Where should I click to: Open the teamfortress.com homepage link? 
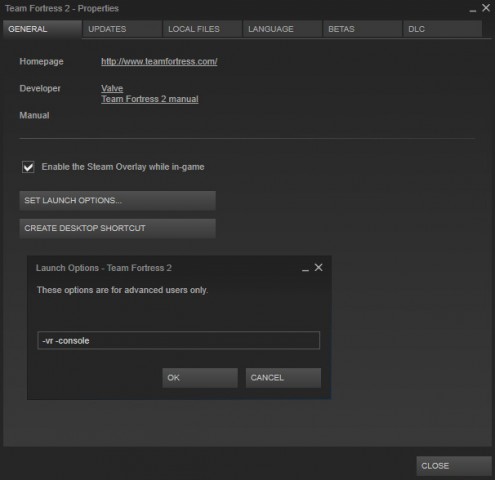click(159, 61)
